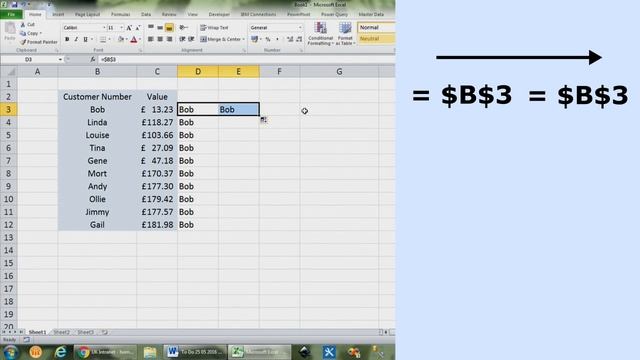Align text right
Screen dimensions: 640x360
coord(169,39)
